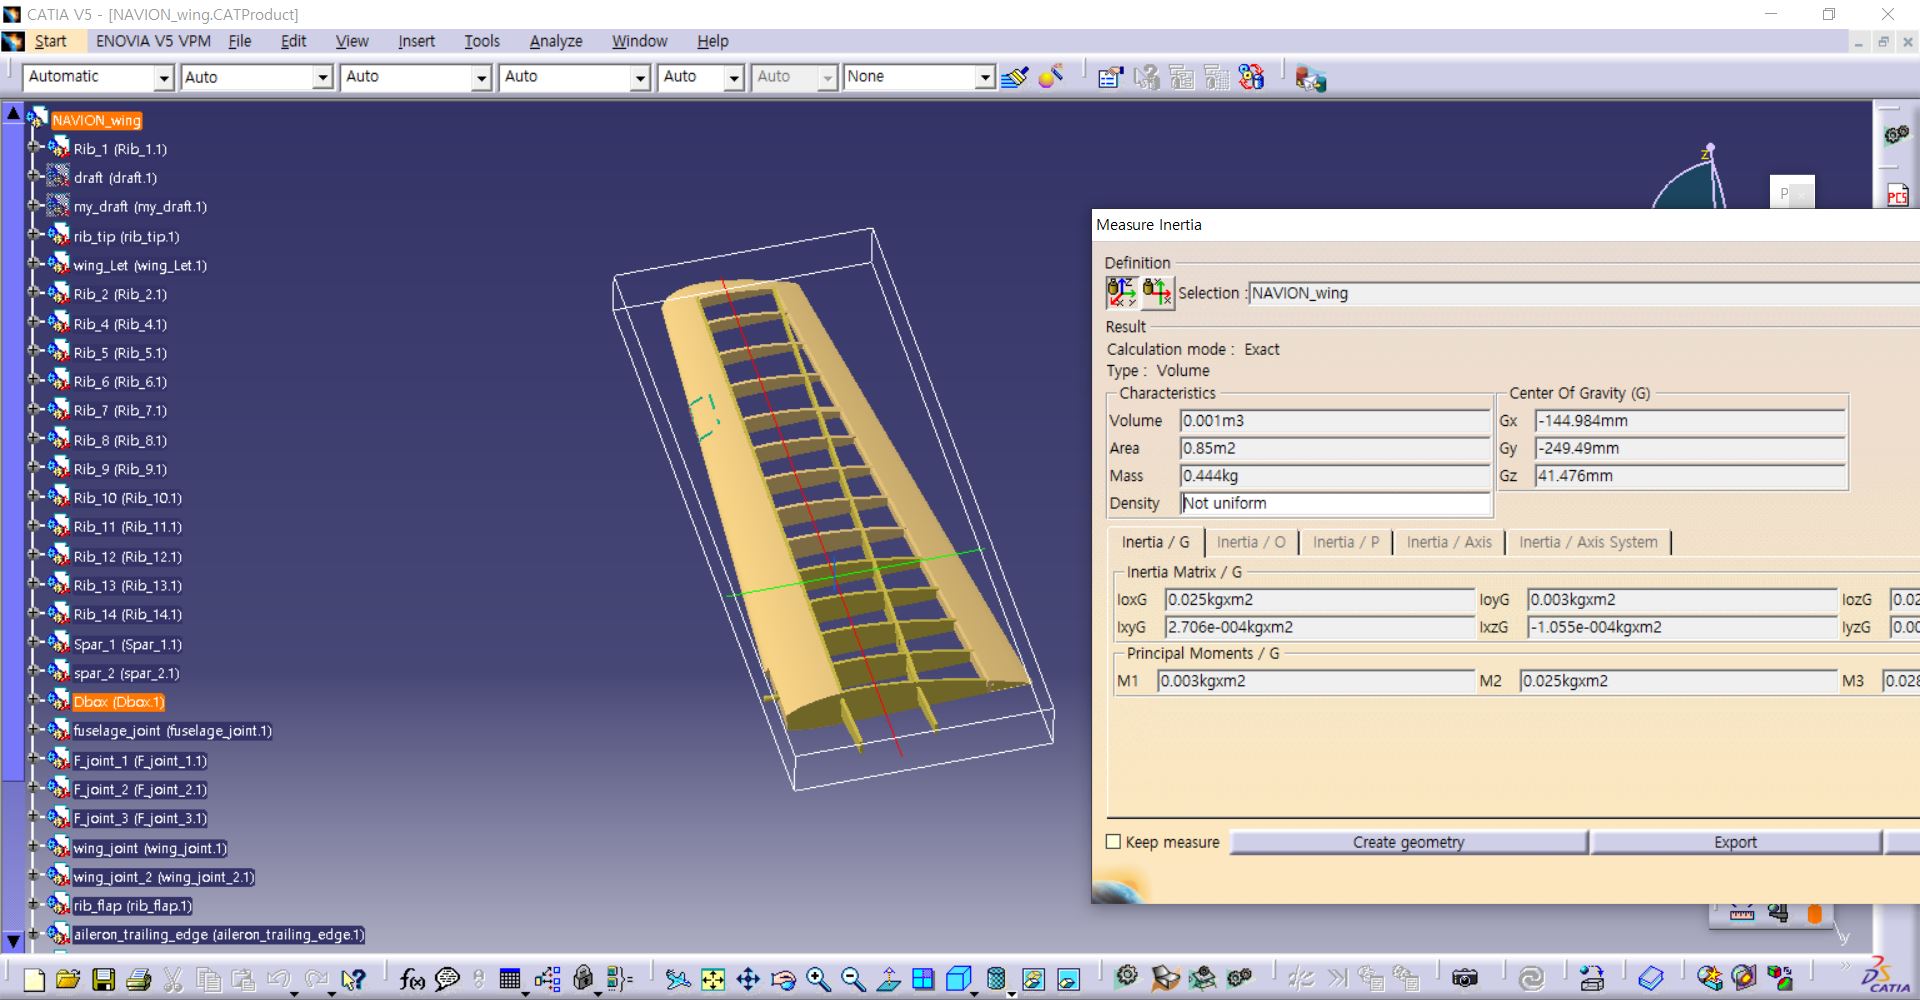Select Rib_10 (Rib_10.1) in the tree

[127, 498]
